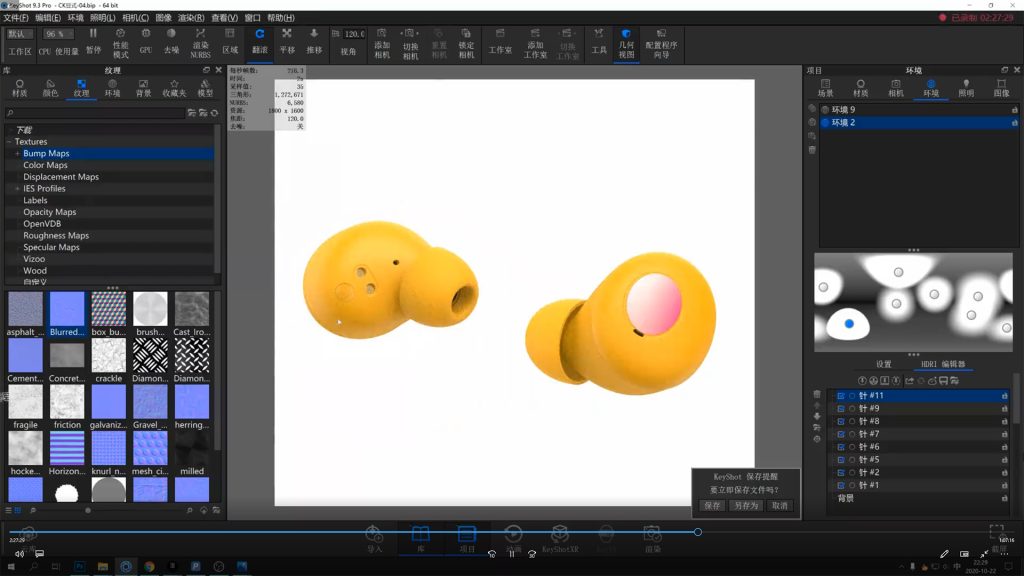
Task: Select the crackle texture thumbnail
Action: point(108,356)
